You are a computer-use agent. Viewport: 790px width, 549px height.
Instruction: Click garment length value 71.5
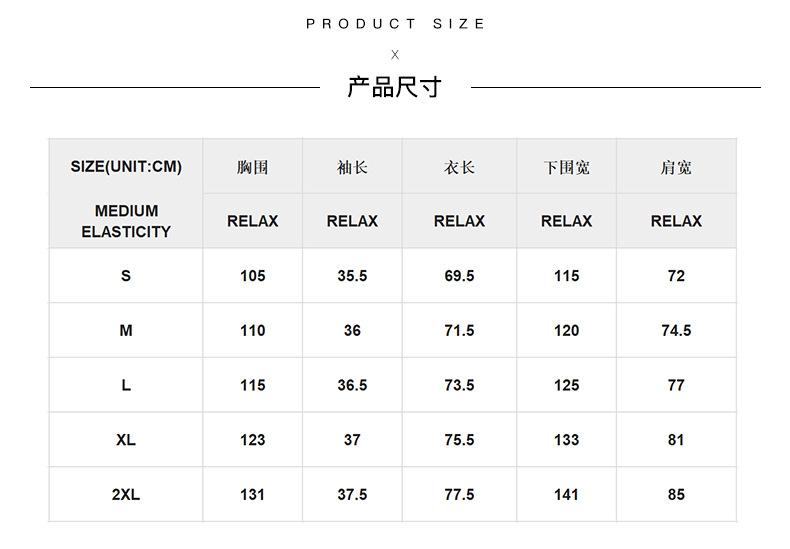pyautogui.click(x=459, y=330)
